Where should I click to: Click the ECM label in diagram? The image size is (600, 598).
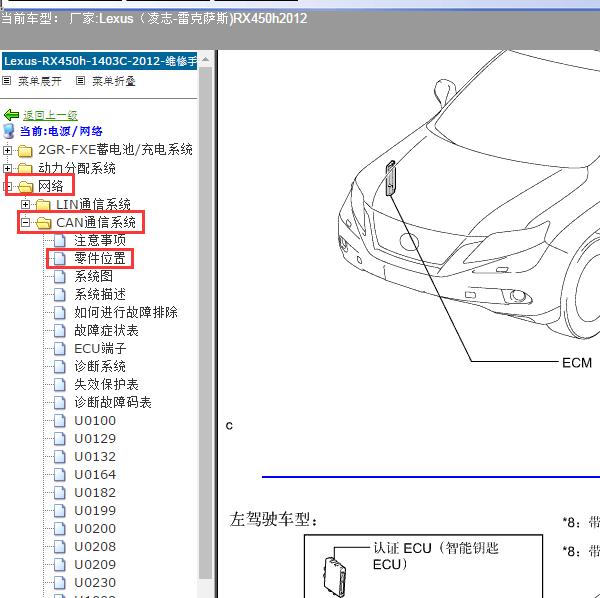(x=577, y=362)
